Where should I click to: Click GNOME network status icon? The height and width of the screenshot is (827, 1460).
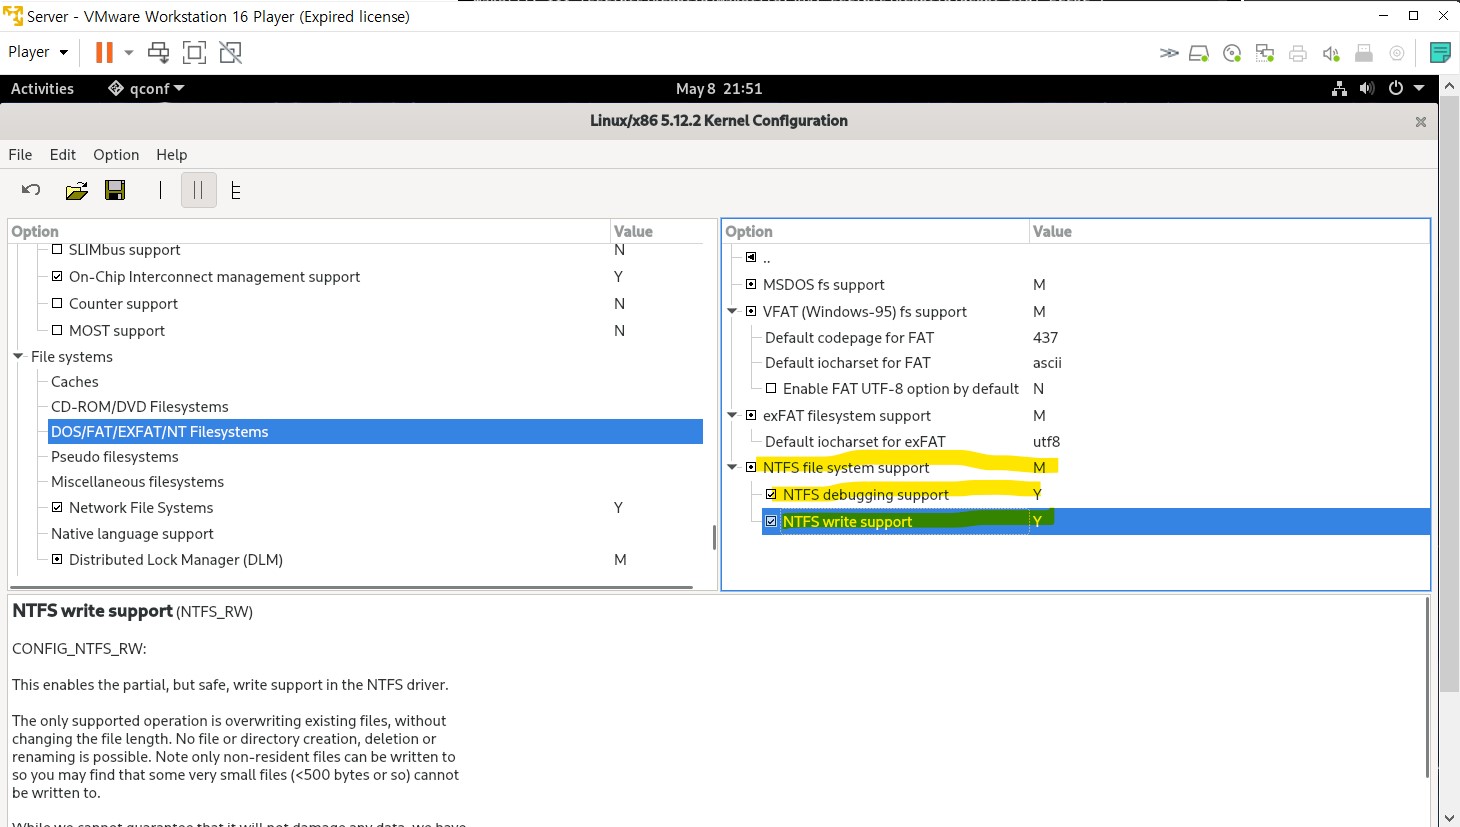pyautogui.click(x=1339, y=88)
